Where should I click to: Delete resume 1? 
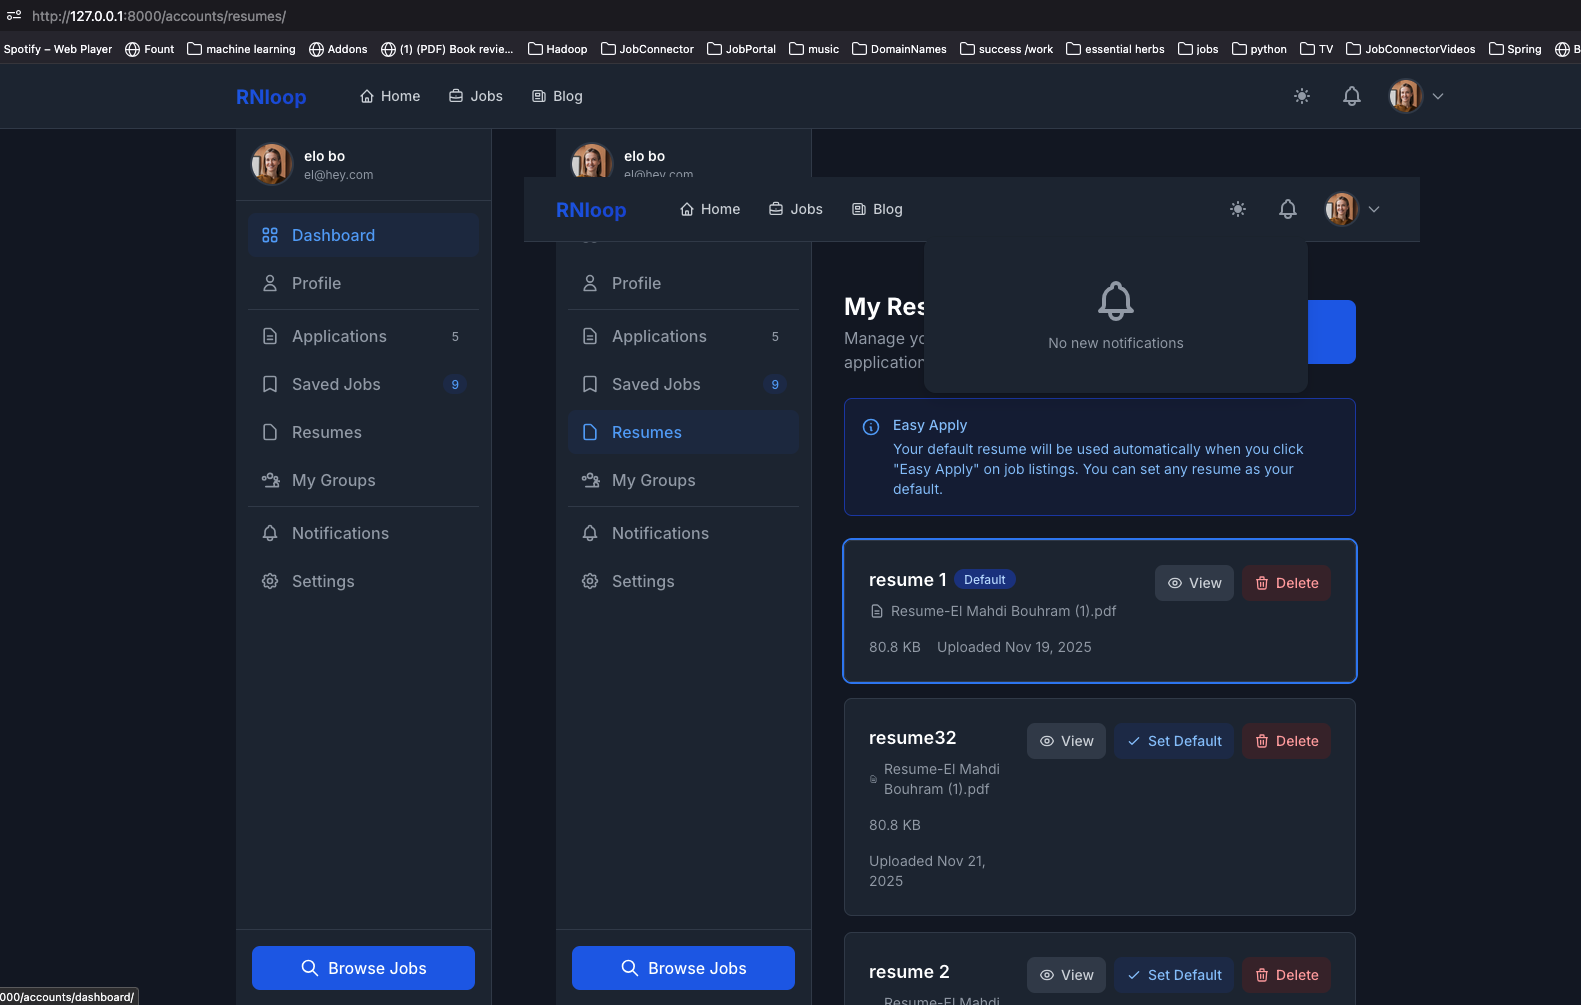click(x=1286, y=583)
